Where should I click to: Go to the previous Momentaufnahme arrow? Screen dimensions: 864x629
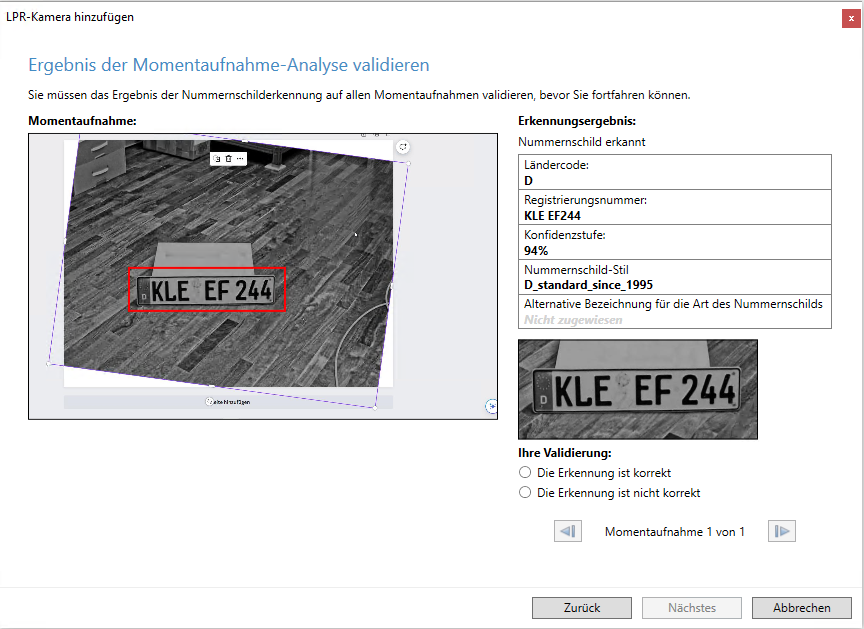[567, 532]
